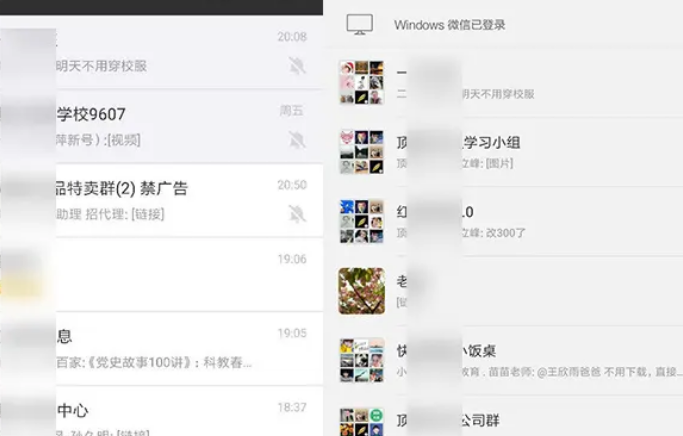Click mute bell icon on 明天不用穿校服 chat
683x436 pixels.
pos(297,66)
